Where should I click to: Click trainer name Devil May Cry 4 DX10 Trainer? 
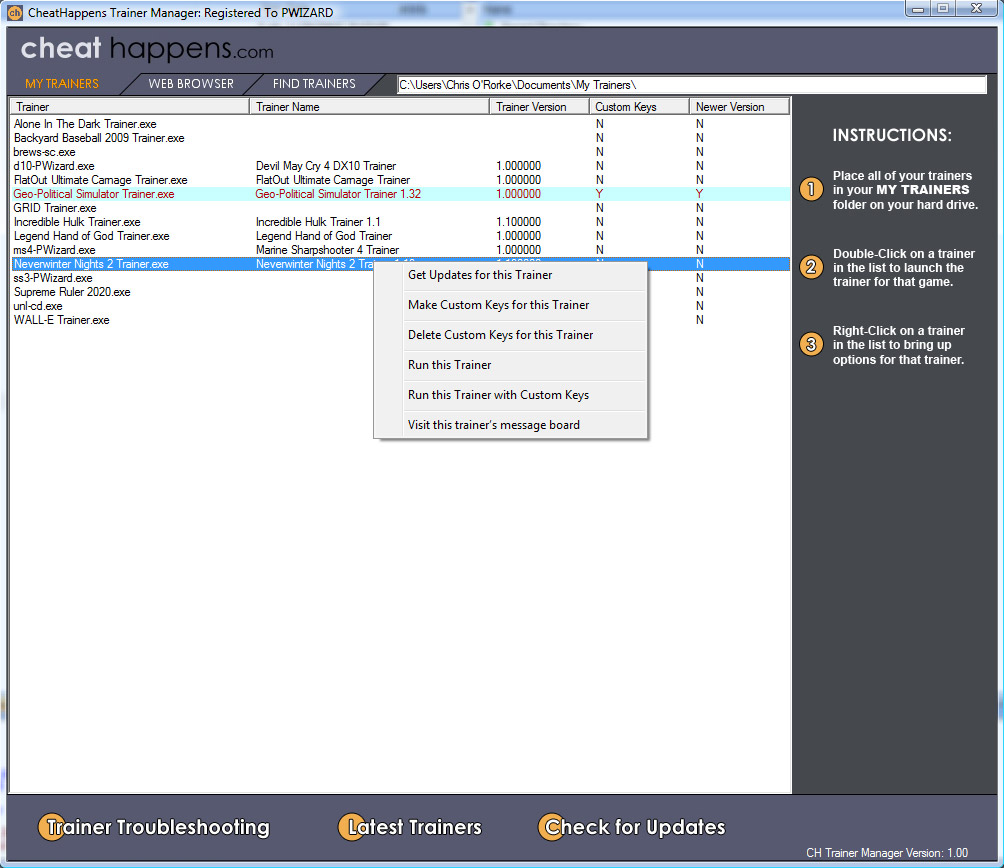click(x=326, y=166)
